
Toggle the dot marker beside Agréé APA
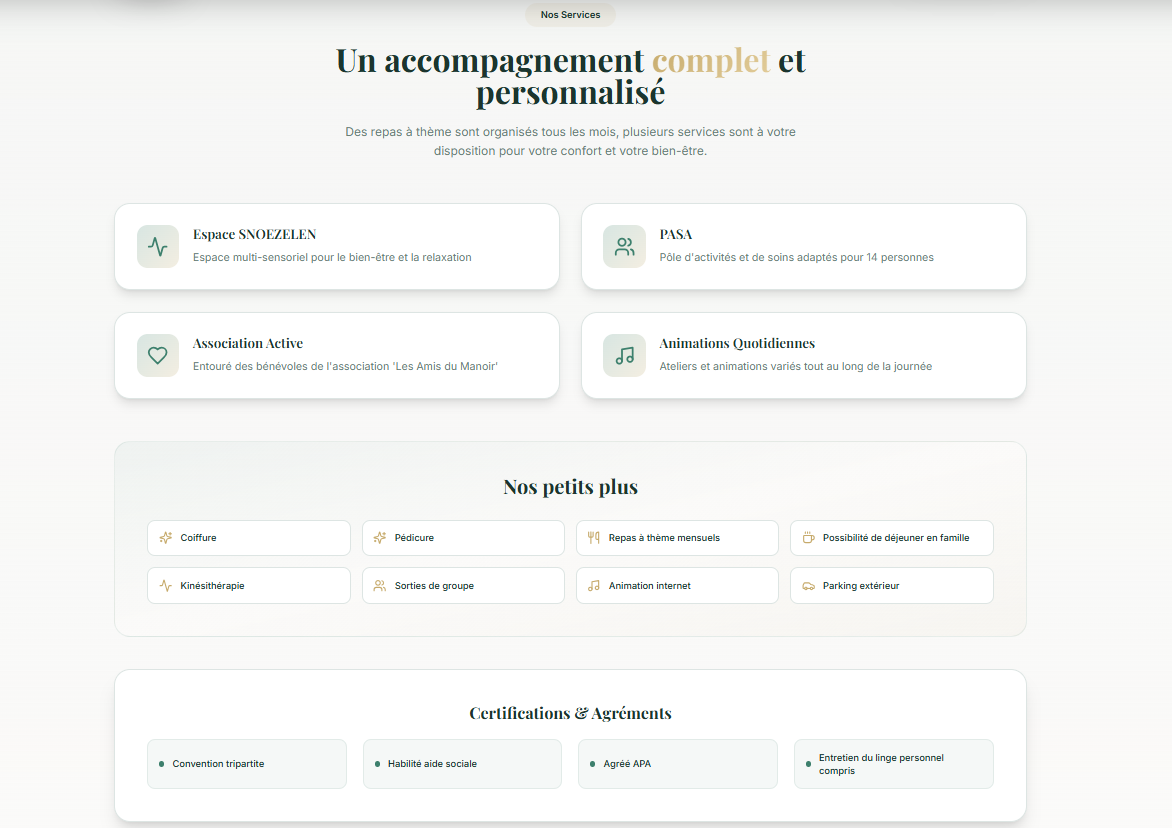tap(594, 763)
